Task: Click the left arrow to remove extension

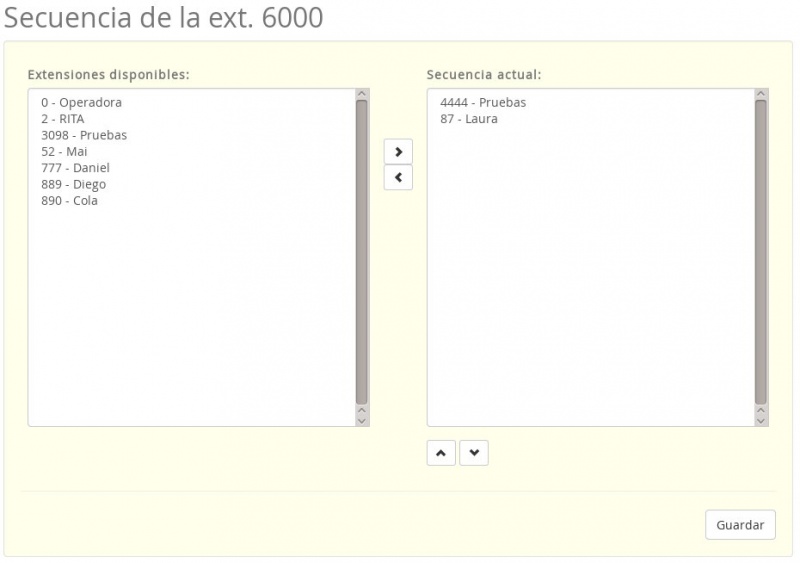Action: coord(398,178)
